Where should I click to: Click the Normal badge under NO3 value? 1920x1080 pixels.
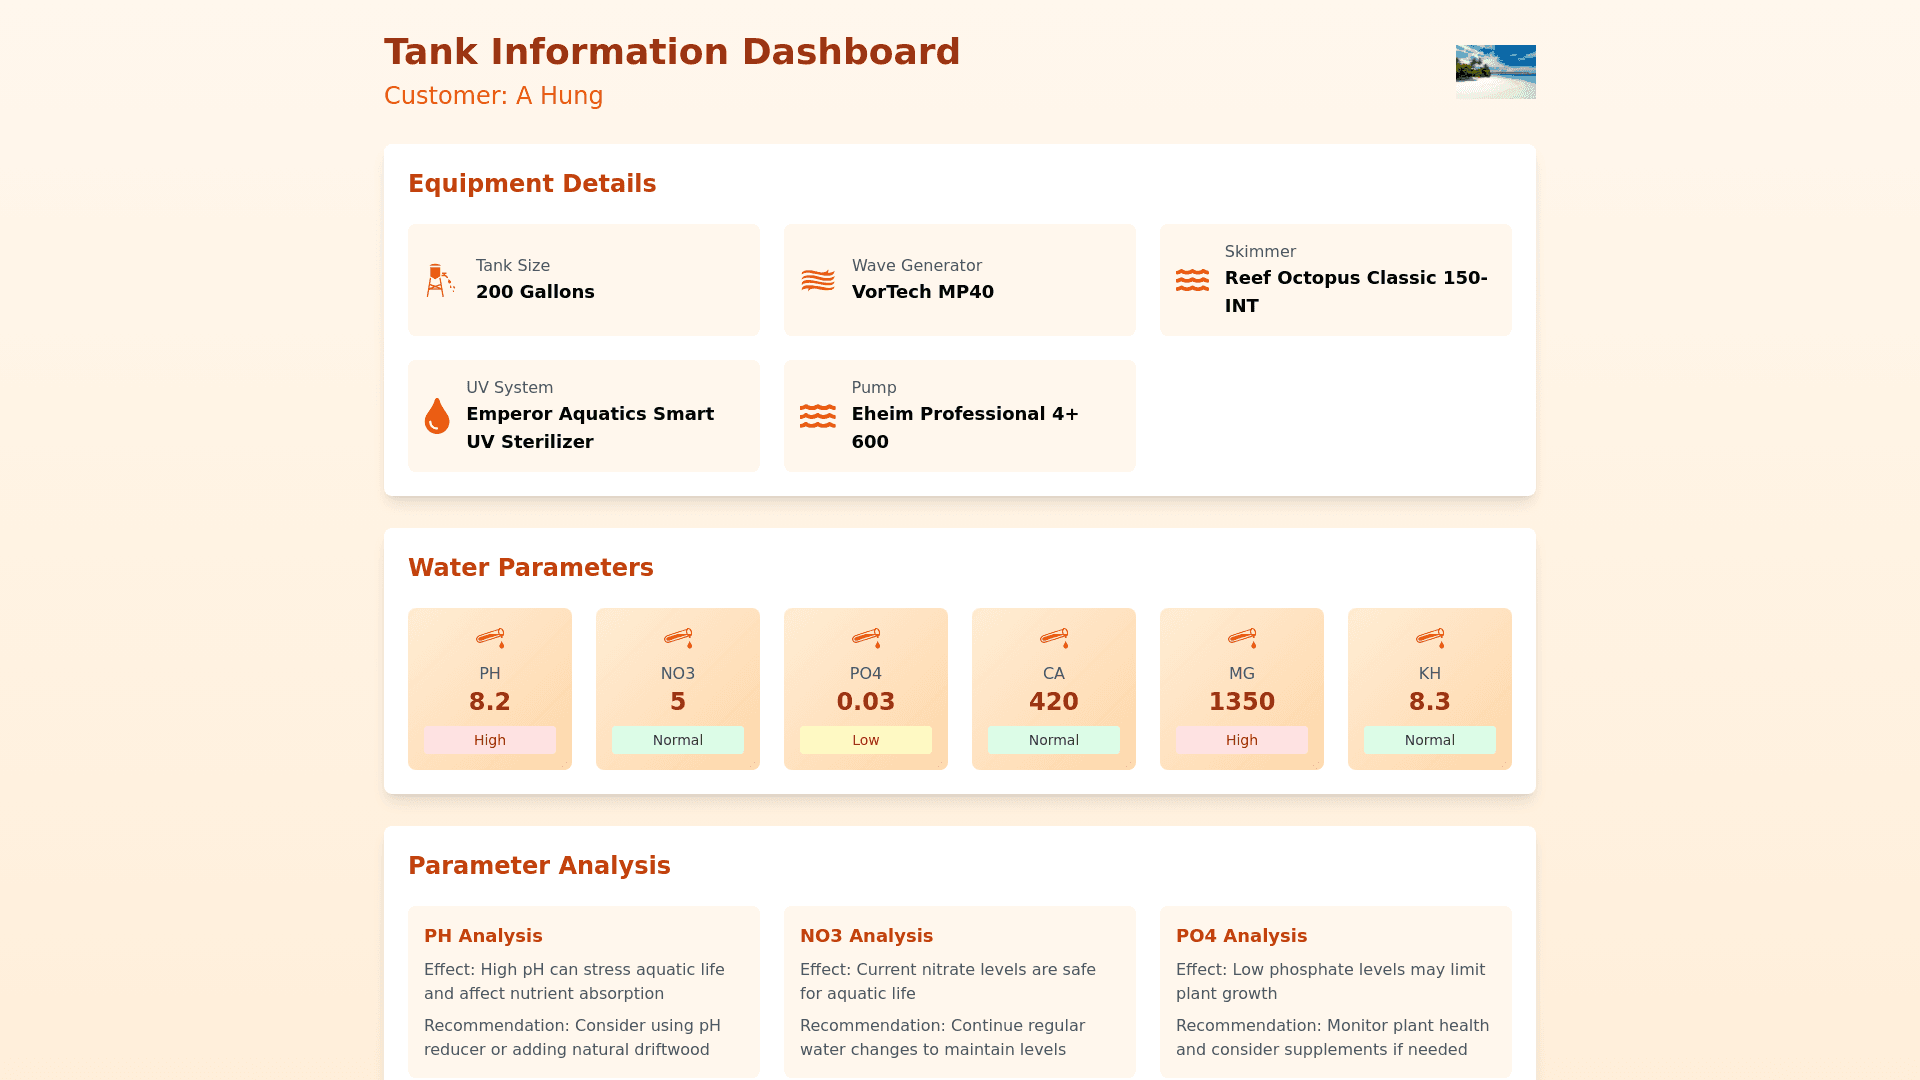click(678, 740)
